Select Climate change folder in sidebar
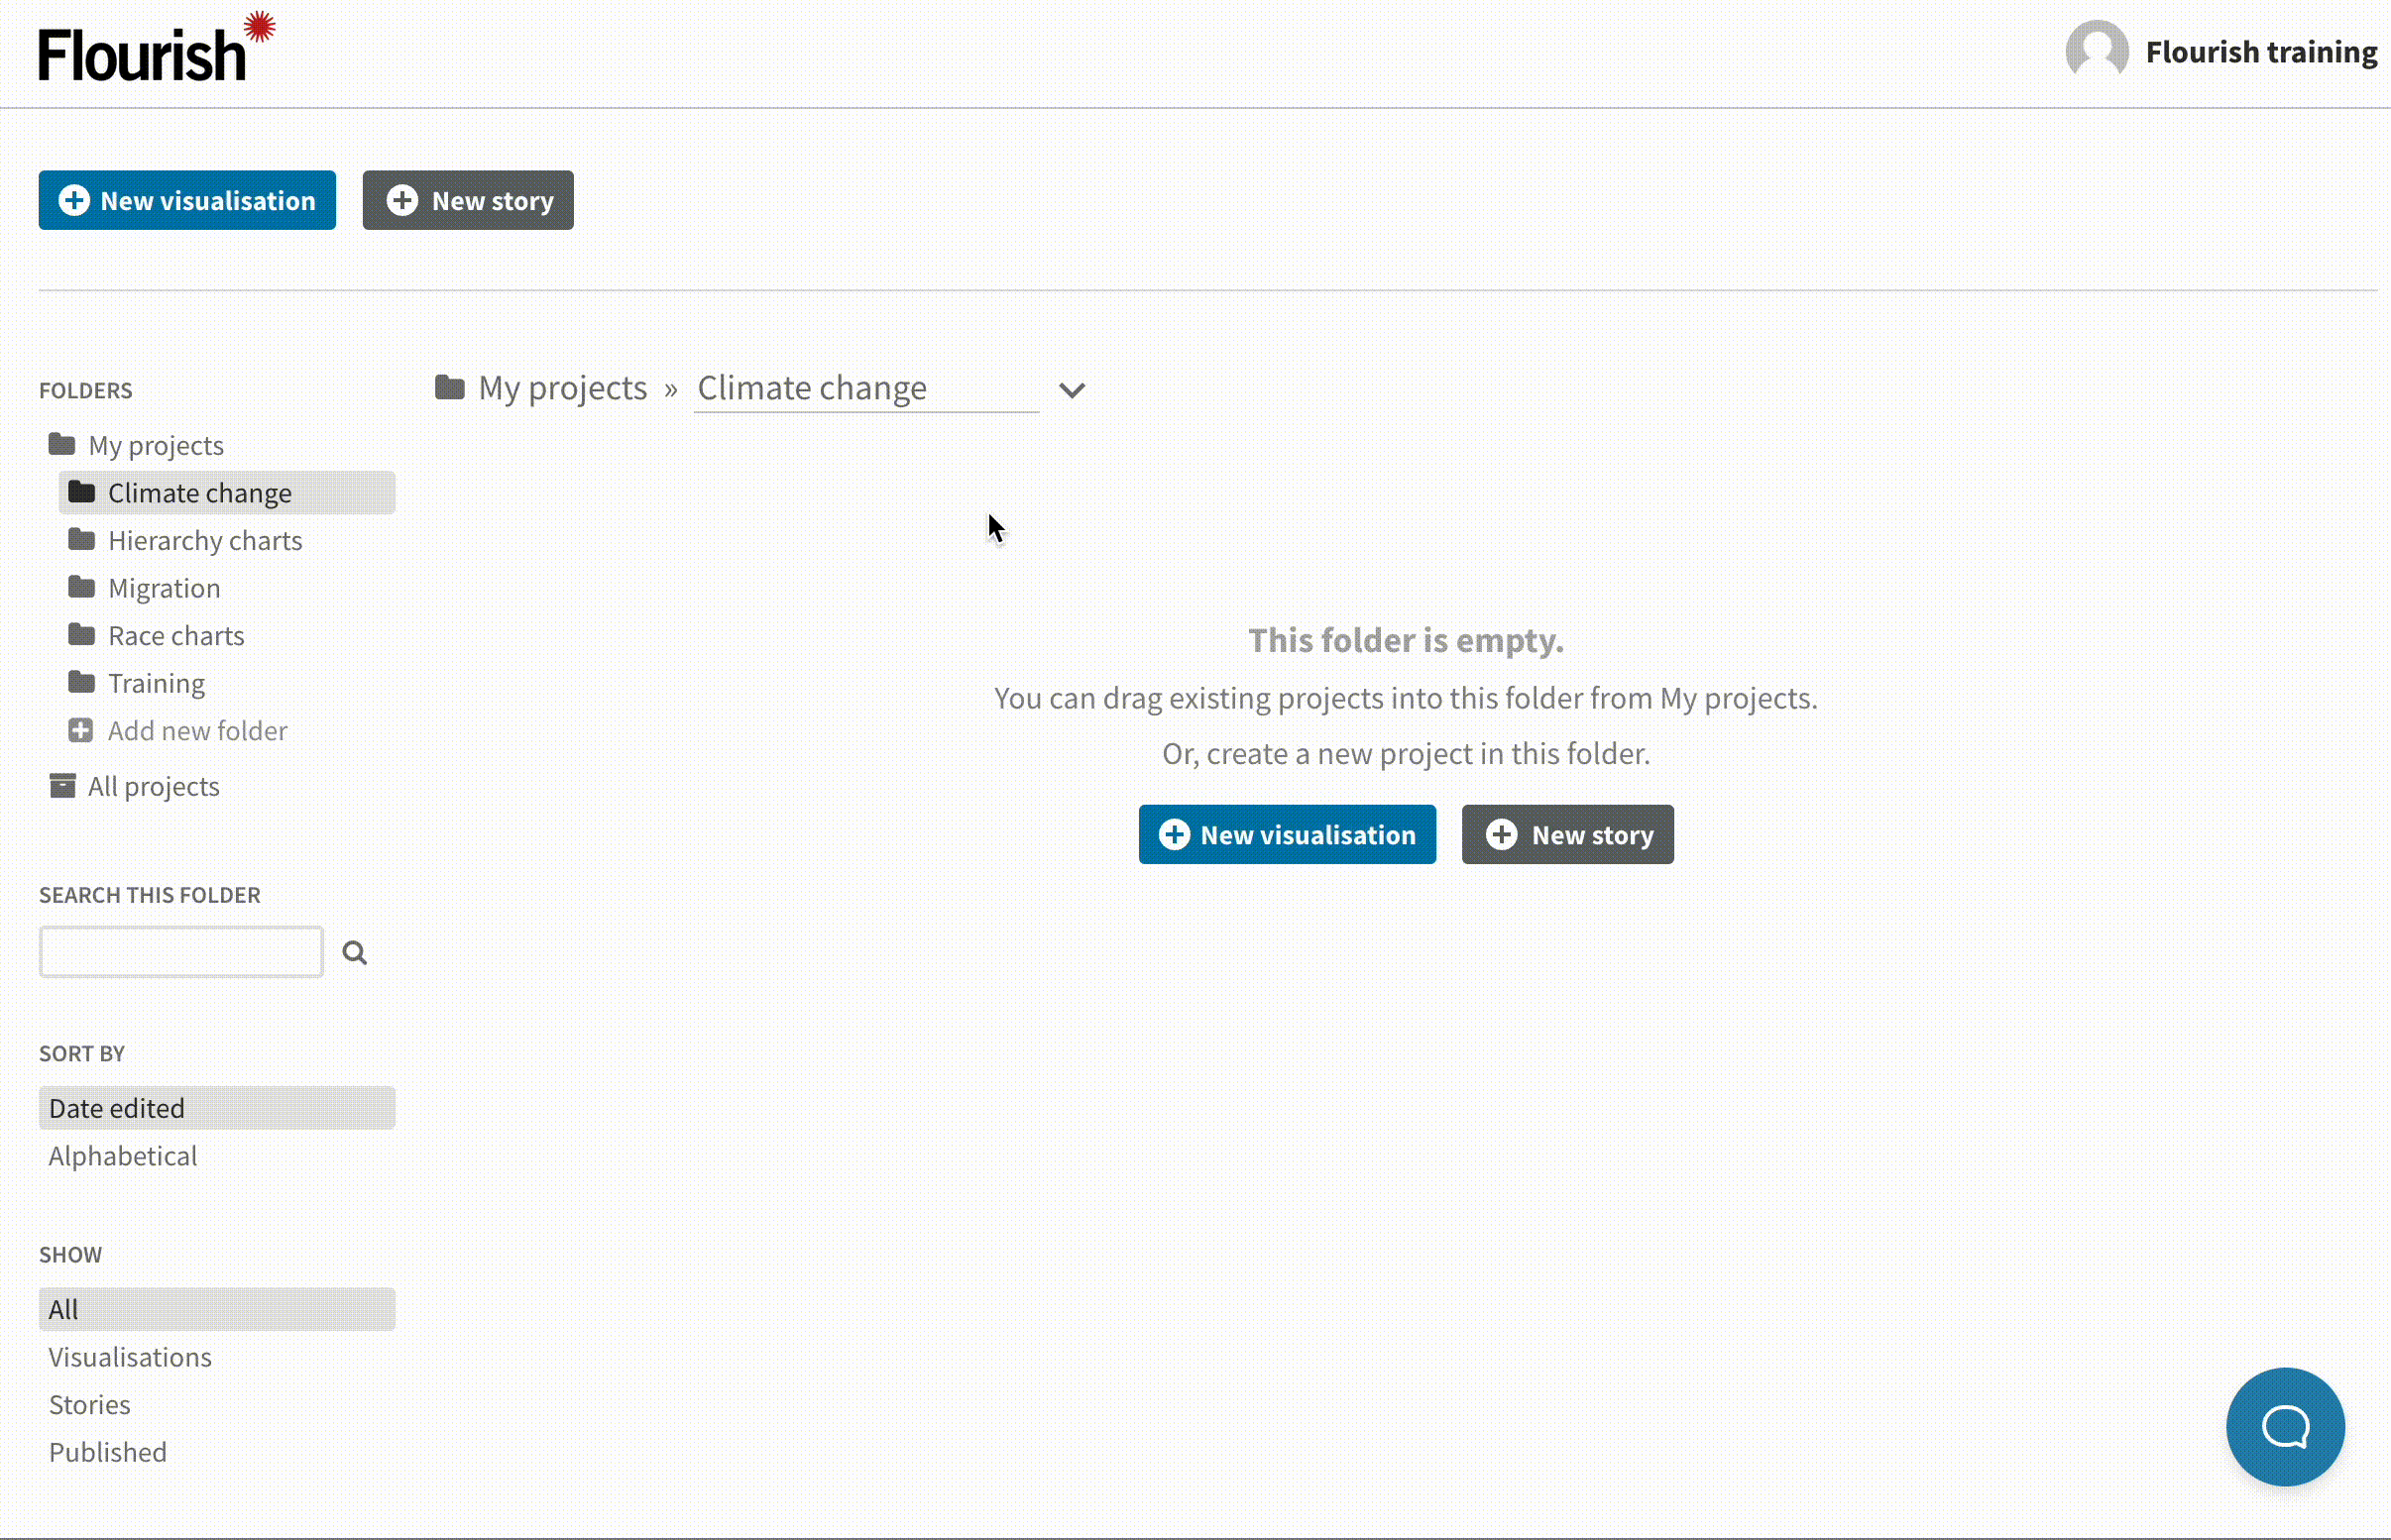 [x=227, y=493]
